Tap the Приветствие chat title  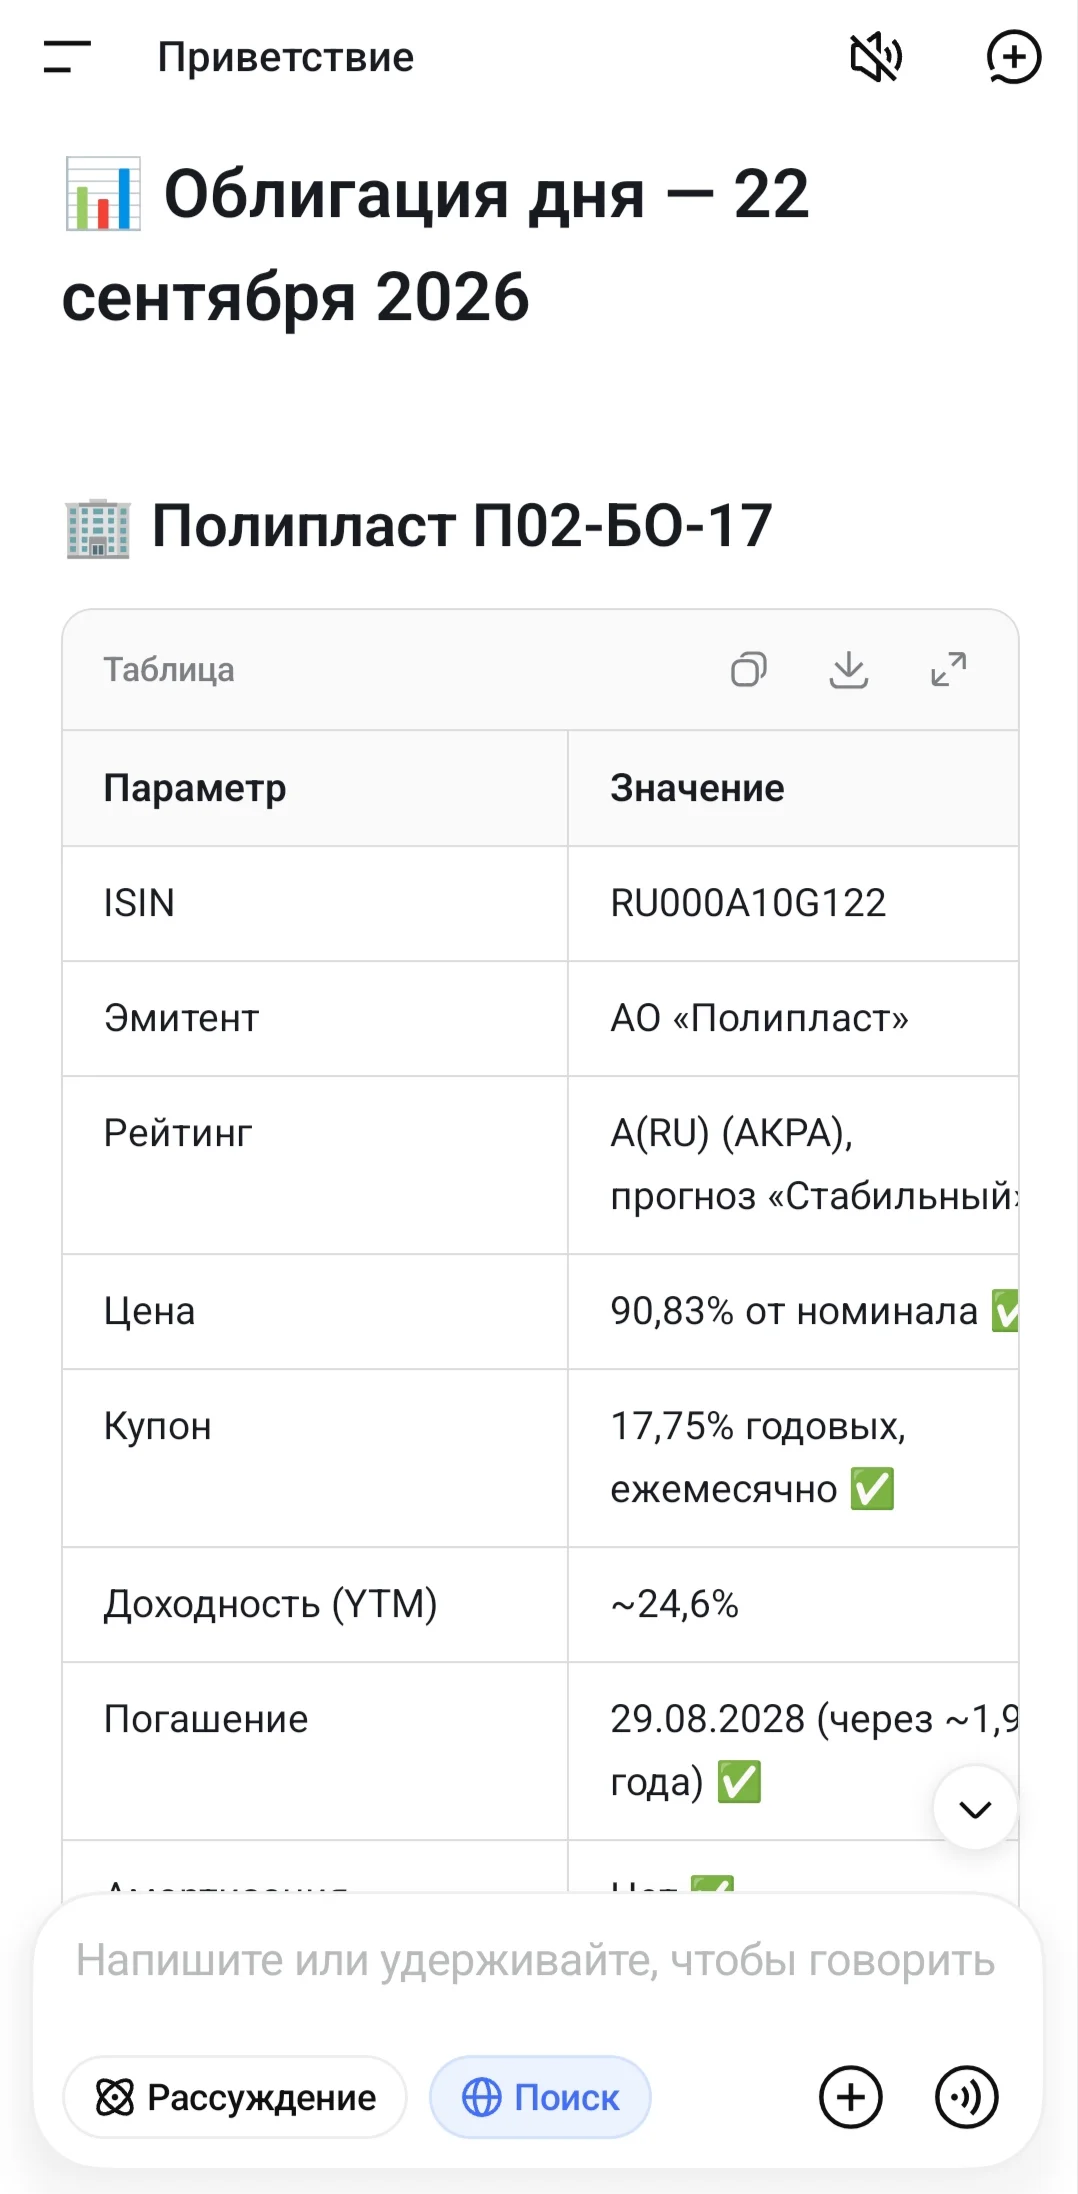pyautogui.click(x=286, y=57)
